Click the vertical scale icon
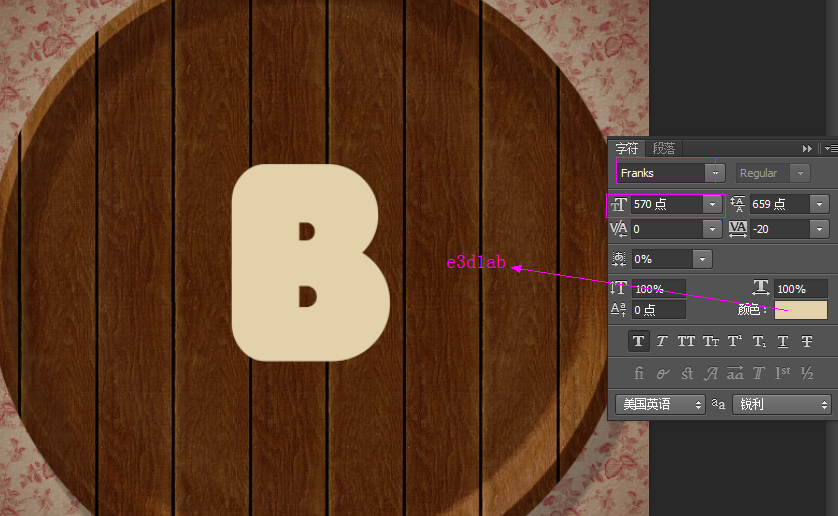Screen dimensions: 838x516 (618, 288)
